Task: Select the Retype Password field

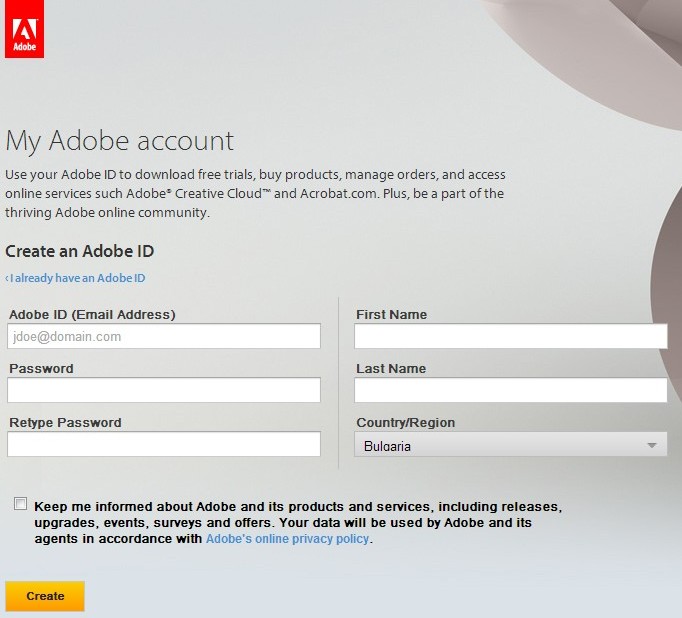Action: [164, 444]
